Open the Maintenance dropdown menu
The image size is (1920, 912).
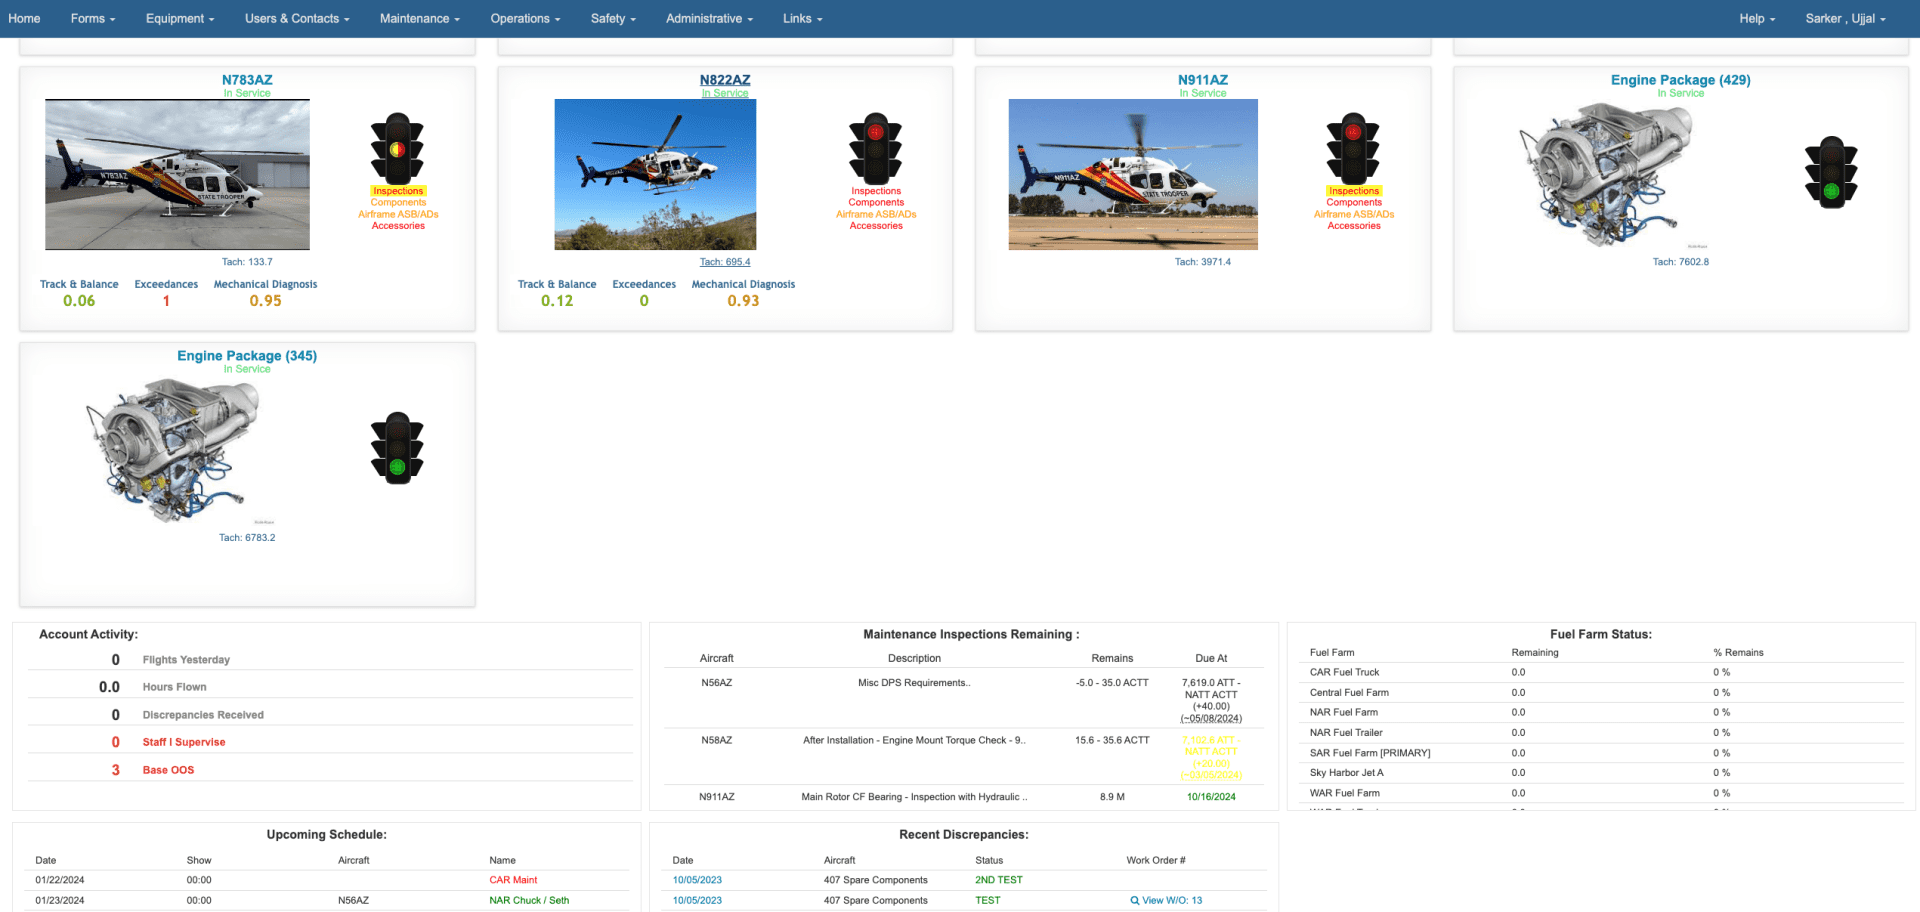tap(418, 18)
